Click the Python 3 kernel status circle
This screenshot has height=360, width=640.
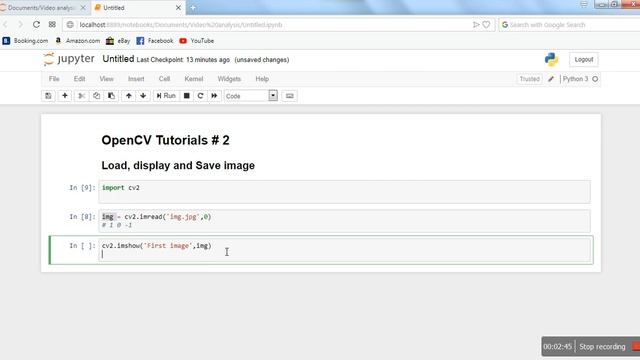(595, 79)
